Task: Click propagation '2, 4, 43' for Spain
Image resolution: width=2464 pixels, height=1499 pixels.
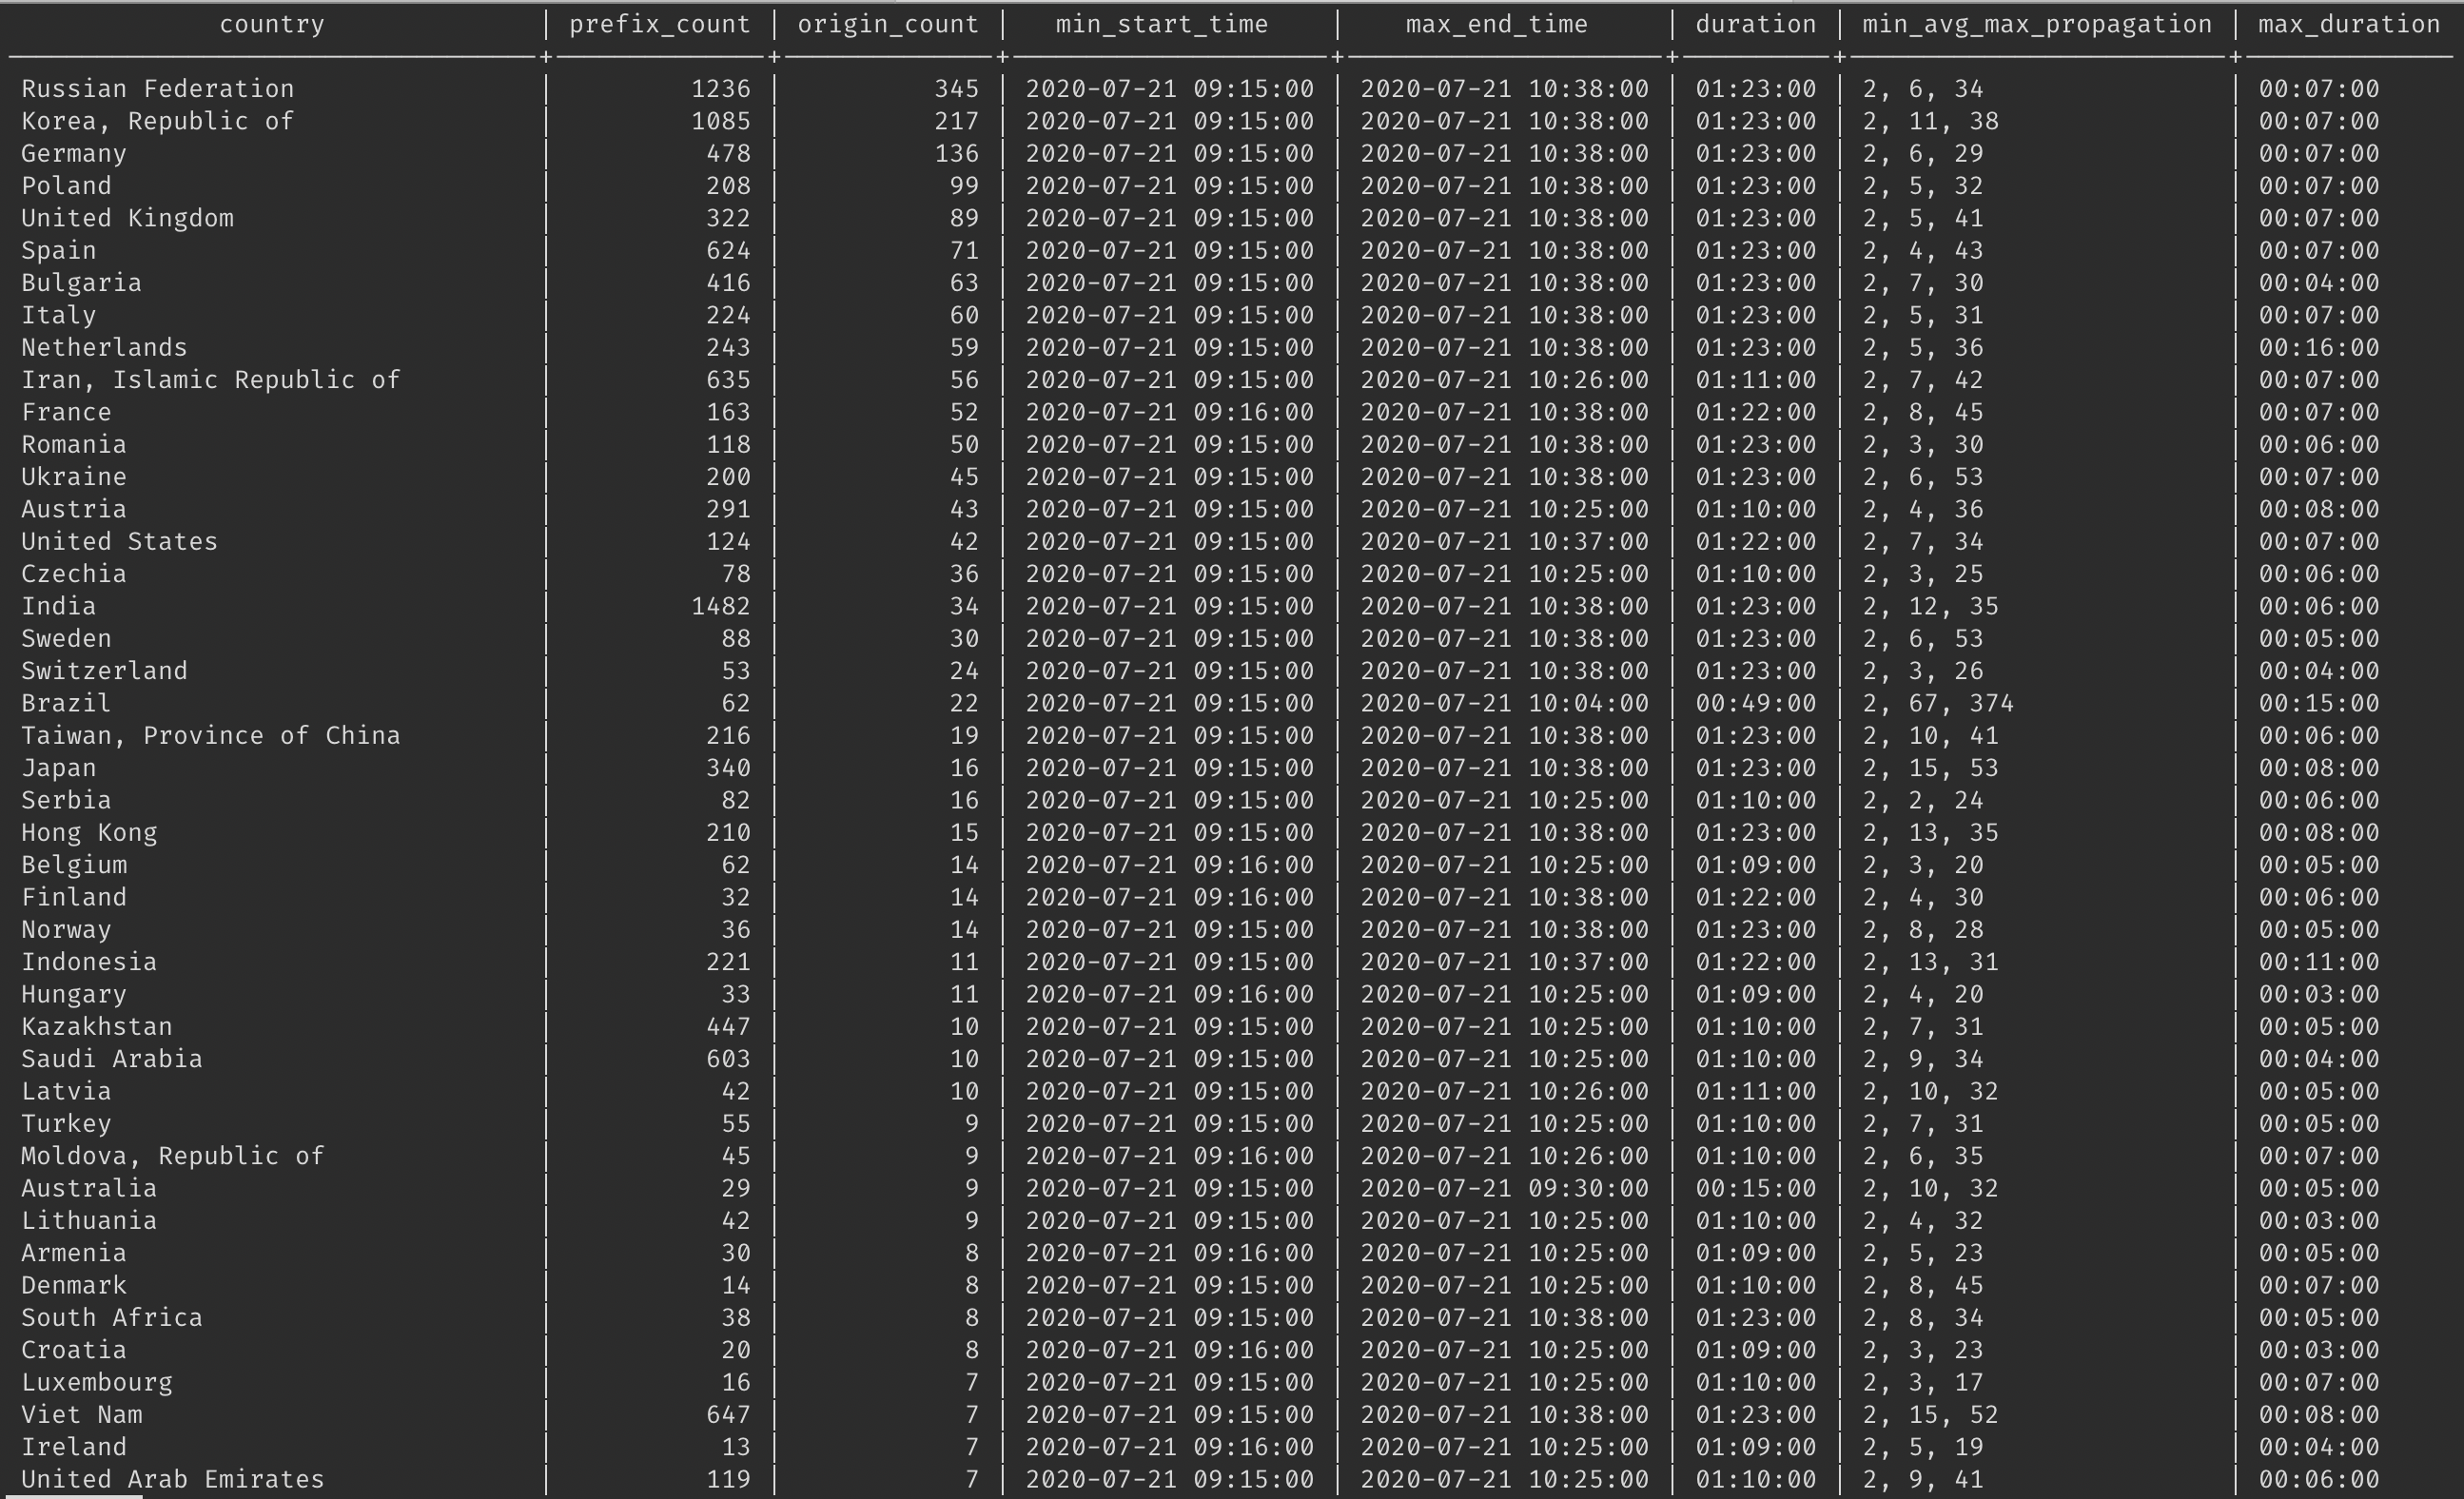Action: 1923,251
